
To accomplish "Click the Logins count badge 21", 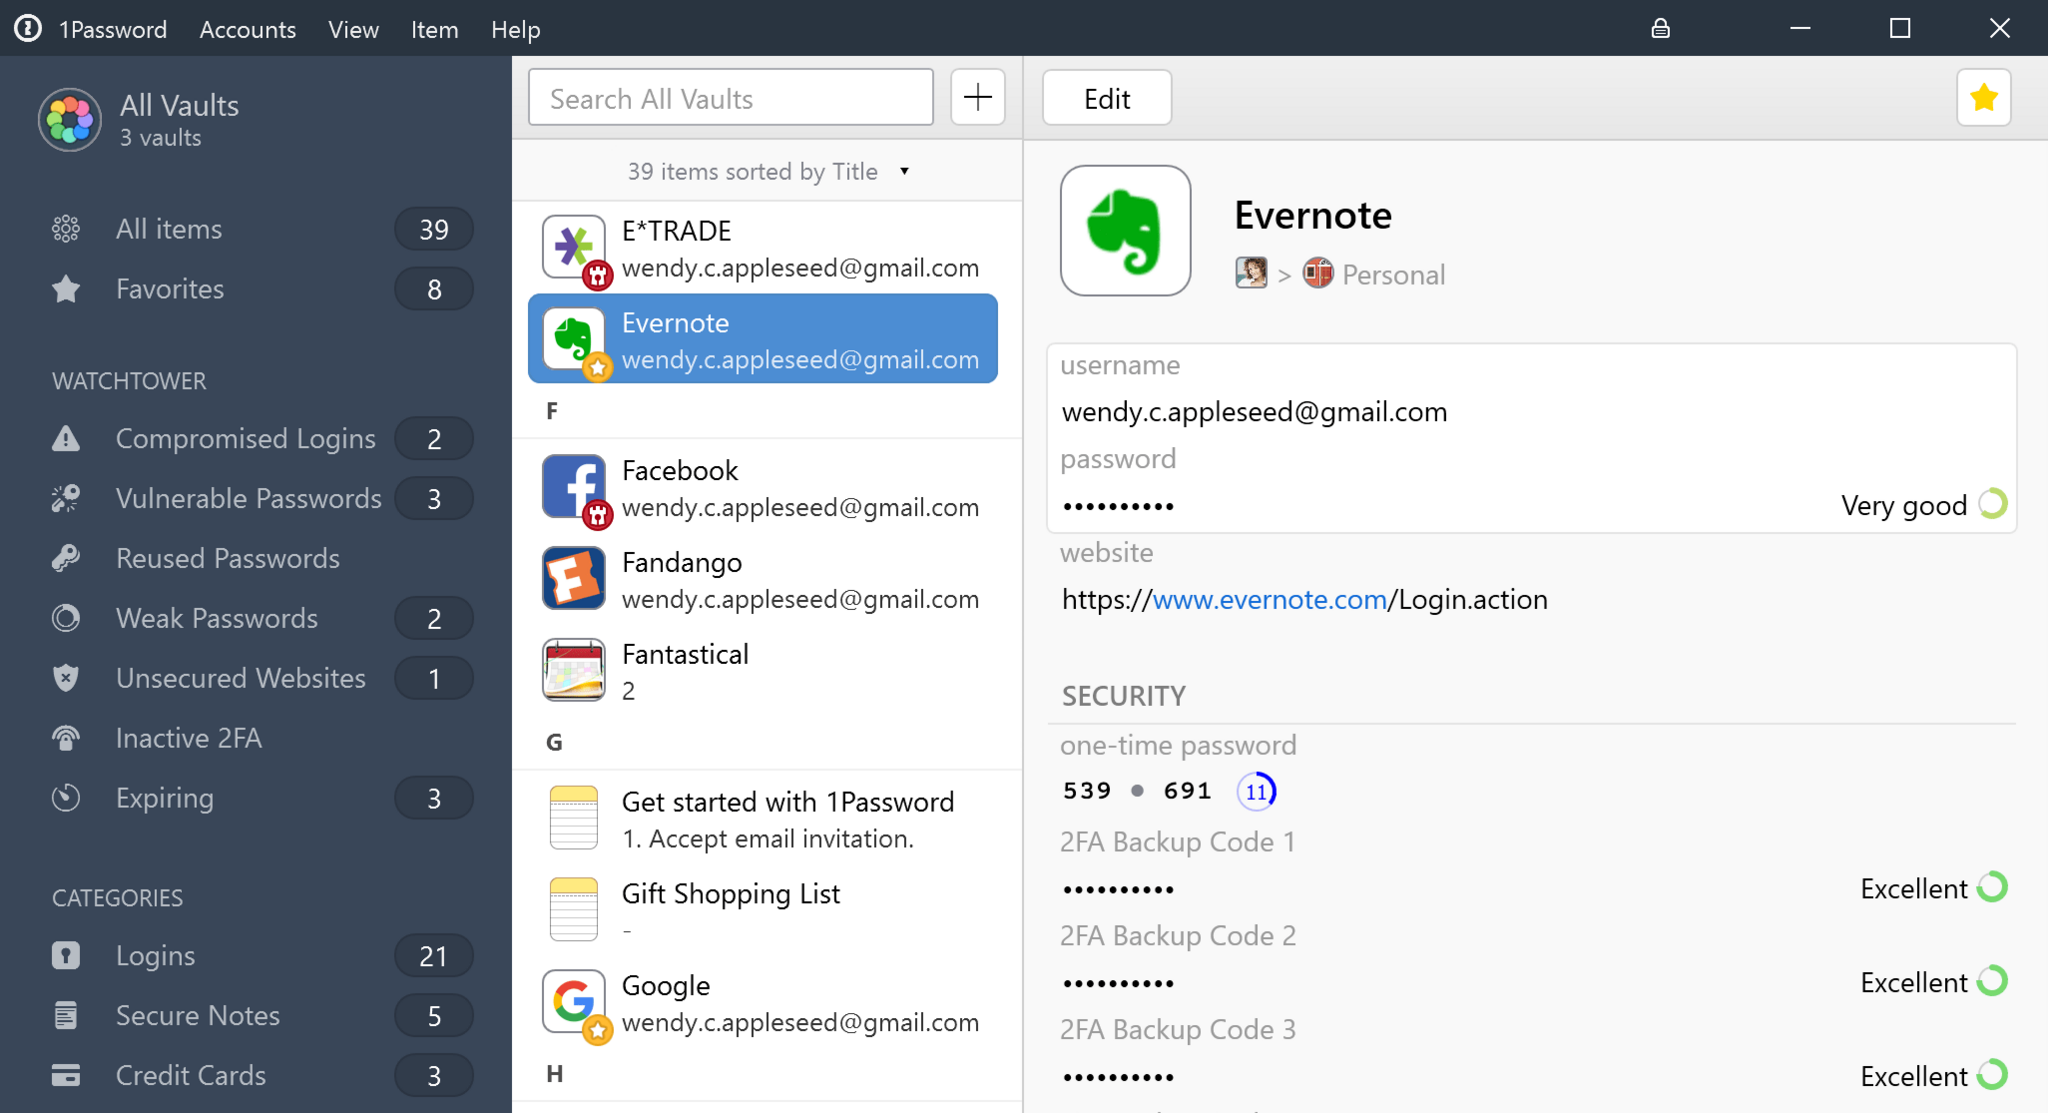I will coord(434,956).
